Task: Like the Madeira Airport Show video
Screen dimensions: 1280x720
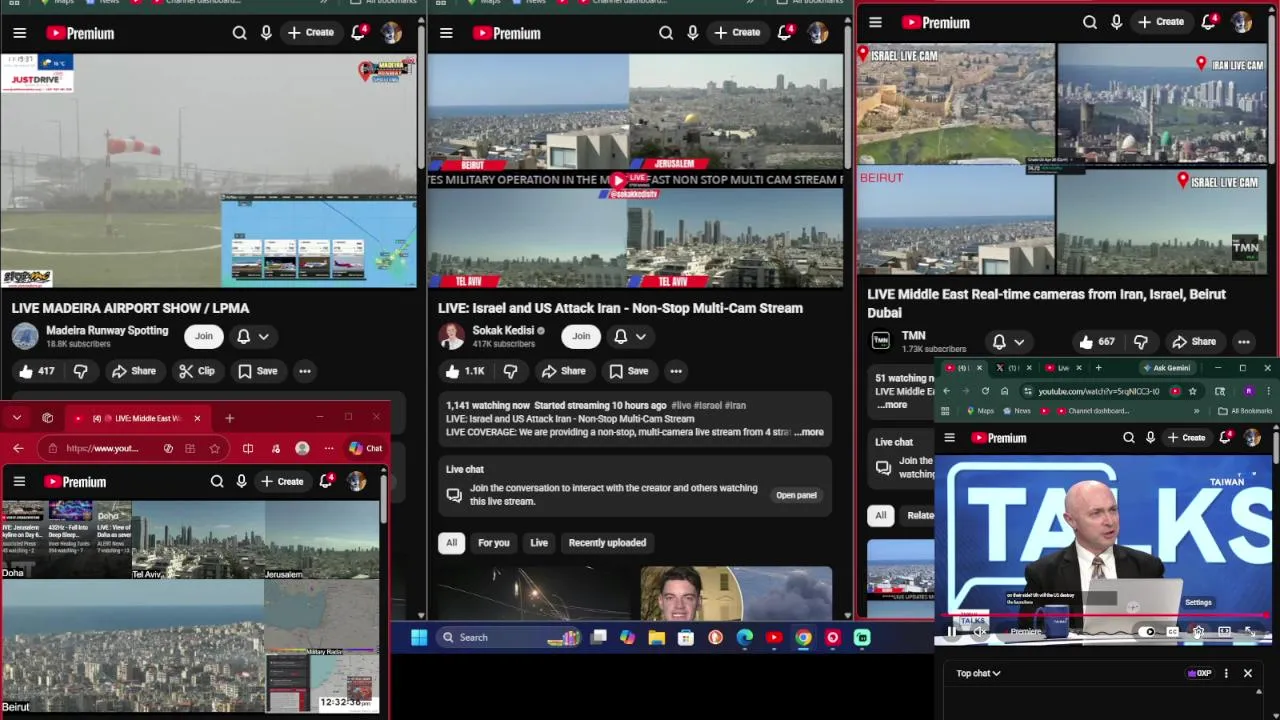Action: 36,371
